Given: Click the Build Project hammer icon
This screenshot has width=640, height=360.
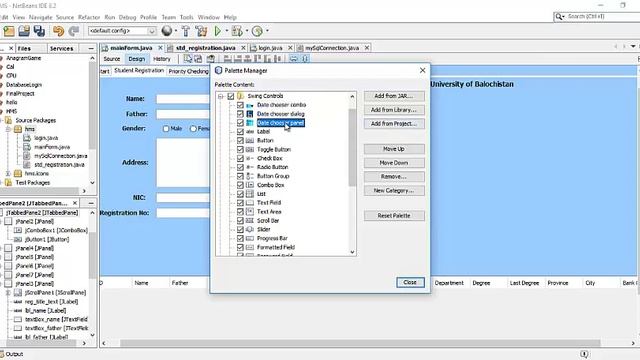Looking at the screenshot, I should pyautogui.click(x=186, y=31).
